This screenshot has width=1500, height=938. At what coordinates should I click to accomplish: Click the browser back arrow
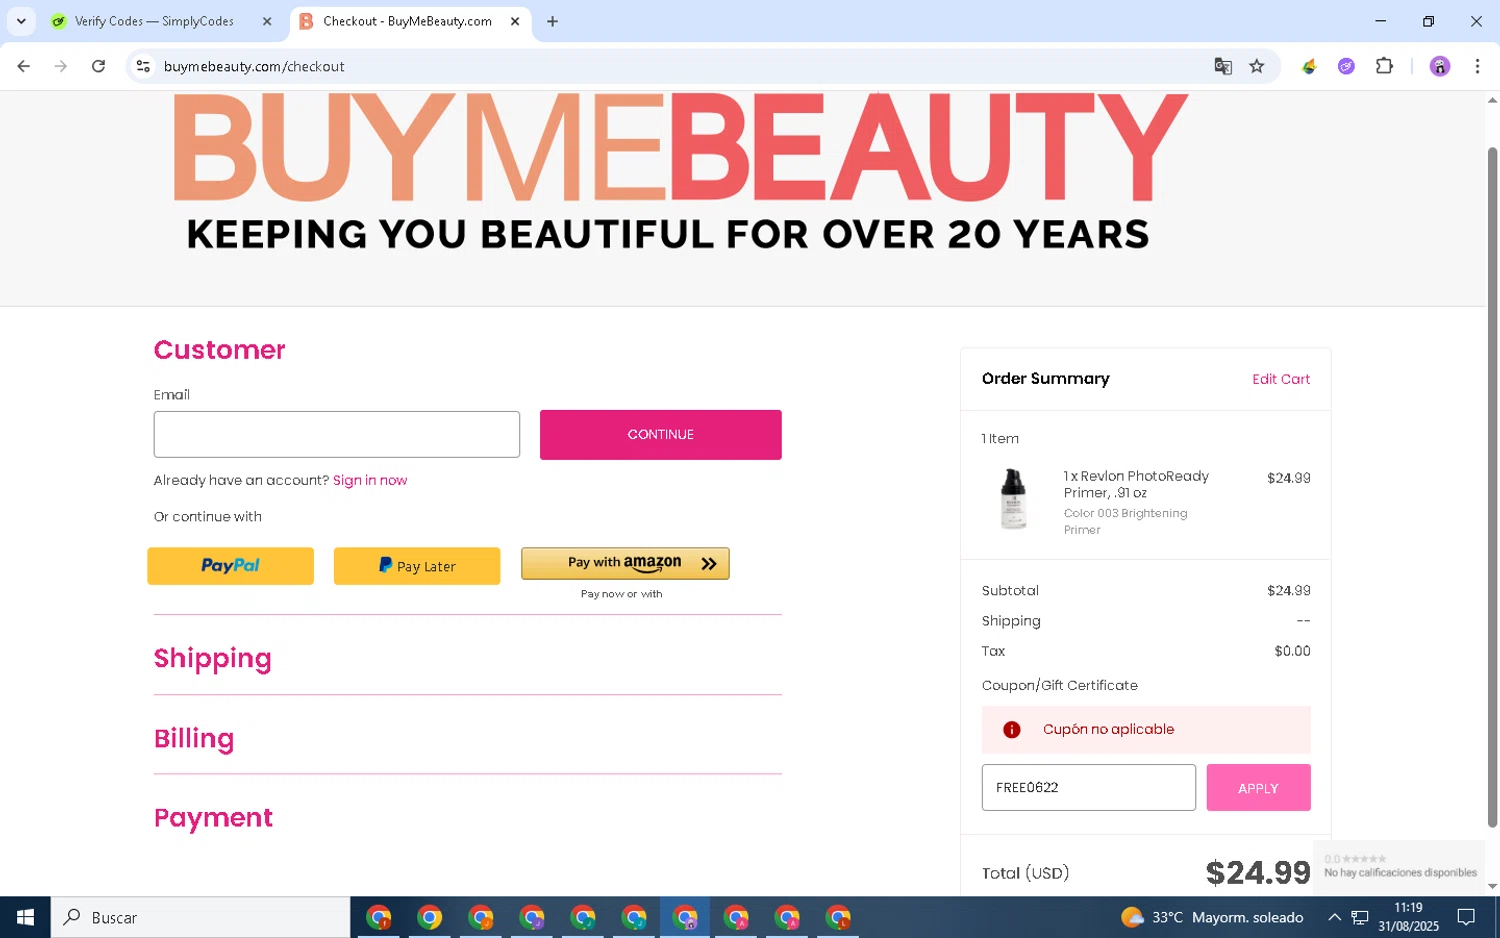point(23,66)
